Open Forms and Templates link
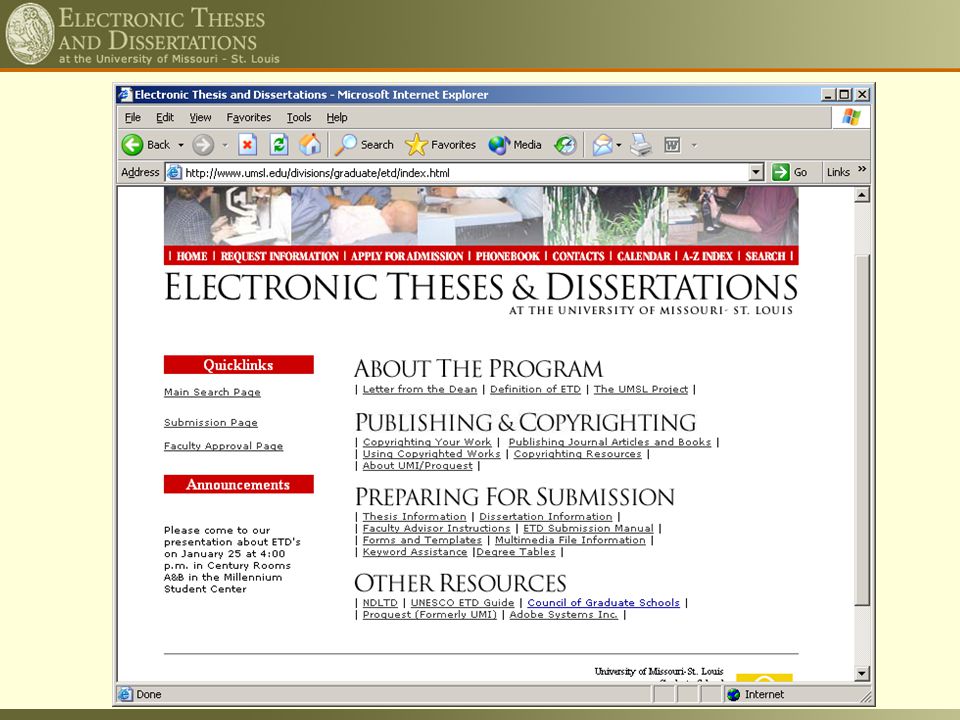960x720 pixels. pyautogui.click(x=422, y=539)
